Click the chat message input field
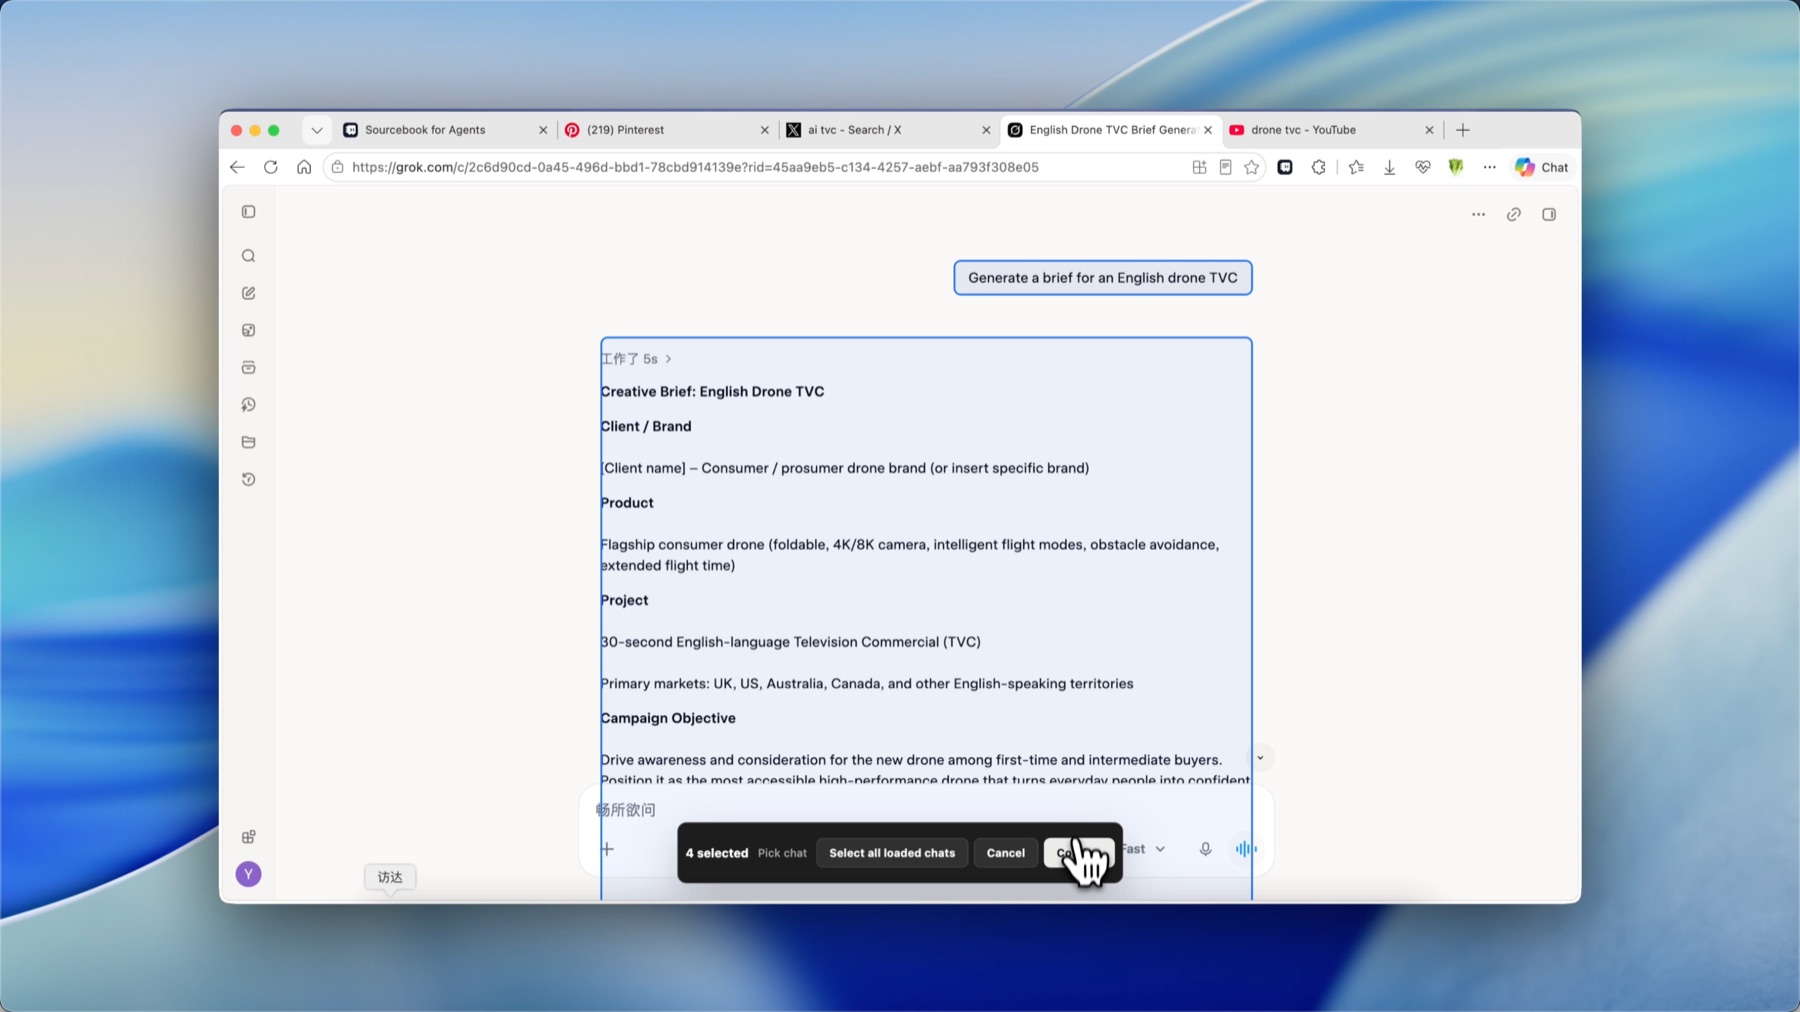The width and height of the screenshot is (1800, 1012). (925, 810)
